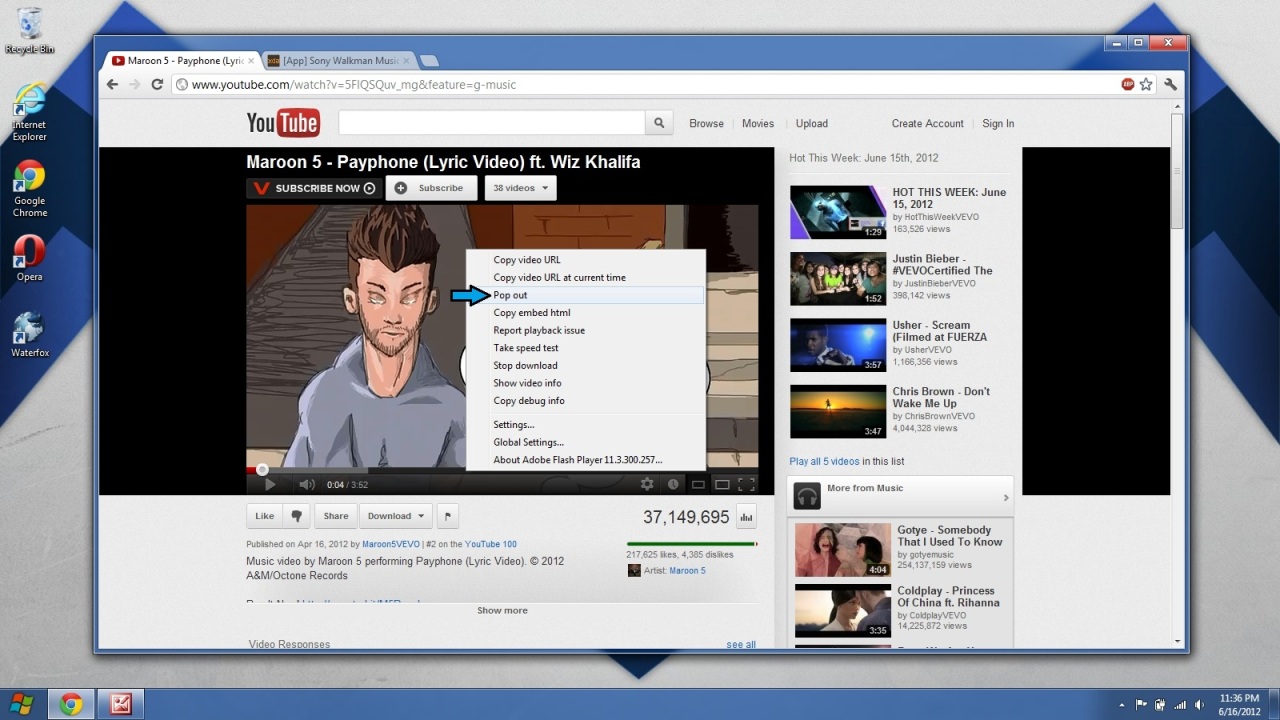This screenshot has width=1280, height=720.
Task: Click the Chrome address bar URL
Action: (354, 85)
